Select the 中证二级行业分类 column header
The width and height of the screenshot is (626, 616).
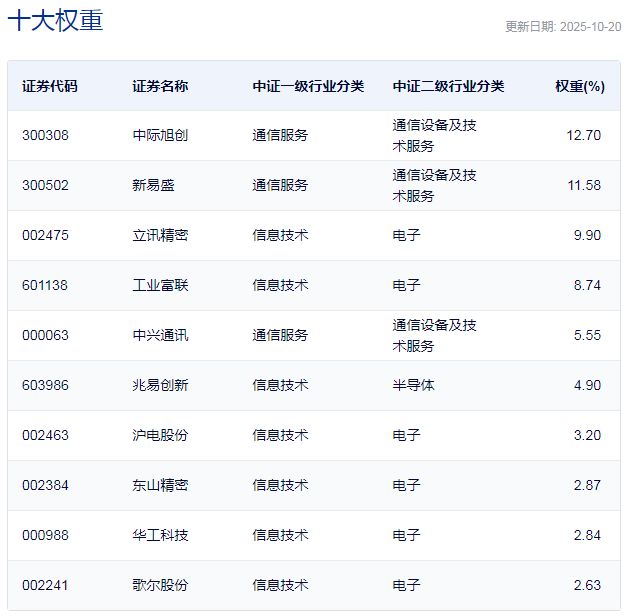pyautogui.click(x=448, y=86)
